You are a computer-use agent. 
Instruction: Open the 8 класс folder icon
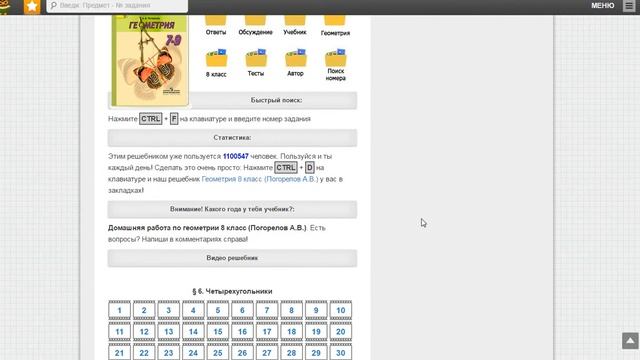[216, 58]
